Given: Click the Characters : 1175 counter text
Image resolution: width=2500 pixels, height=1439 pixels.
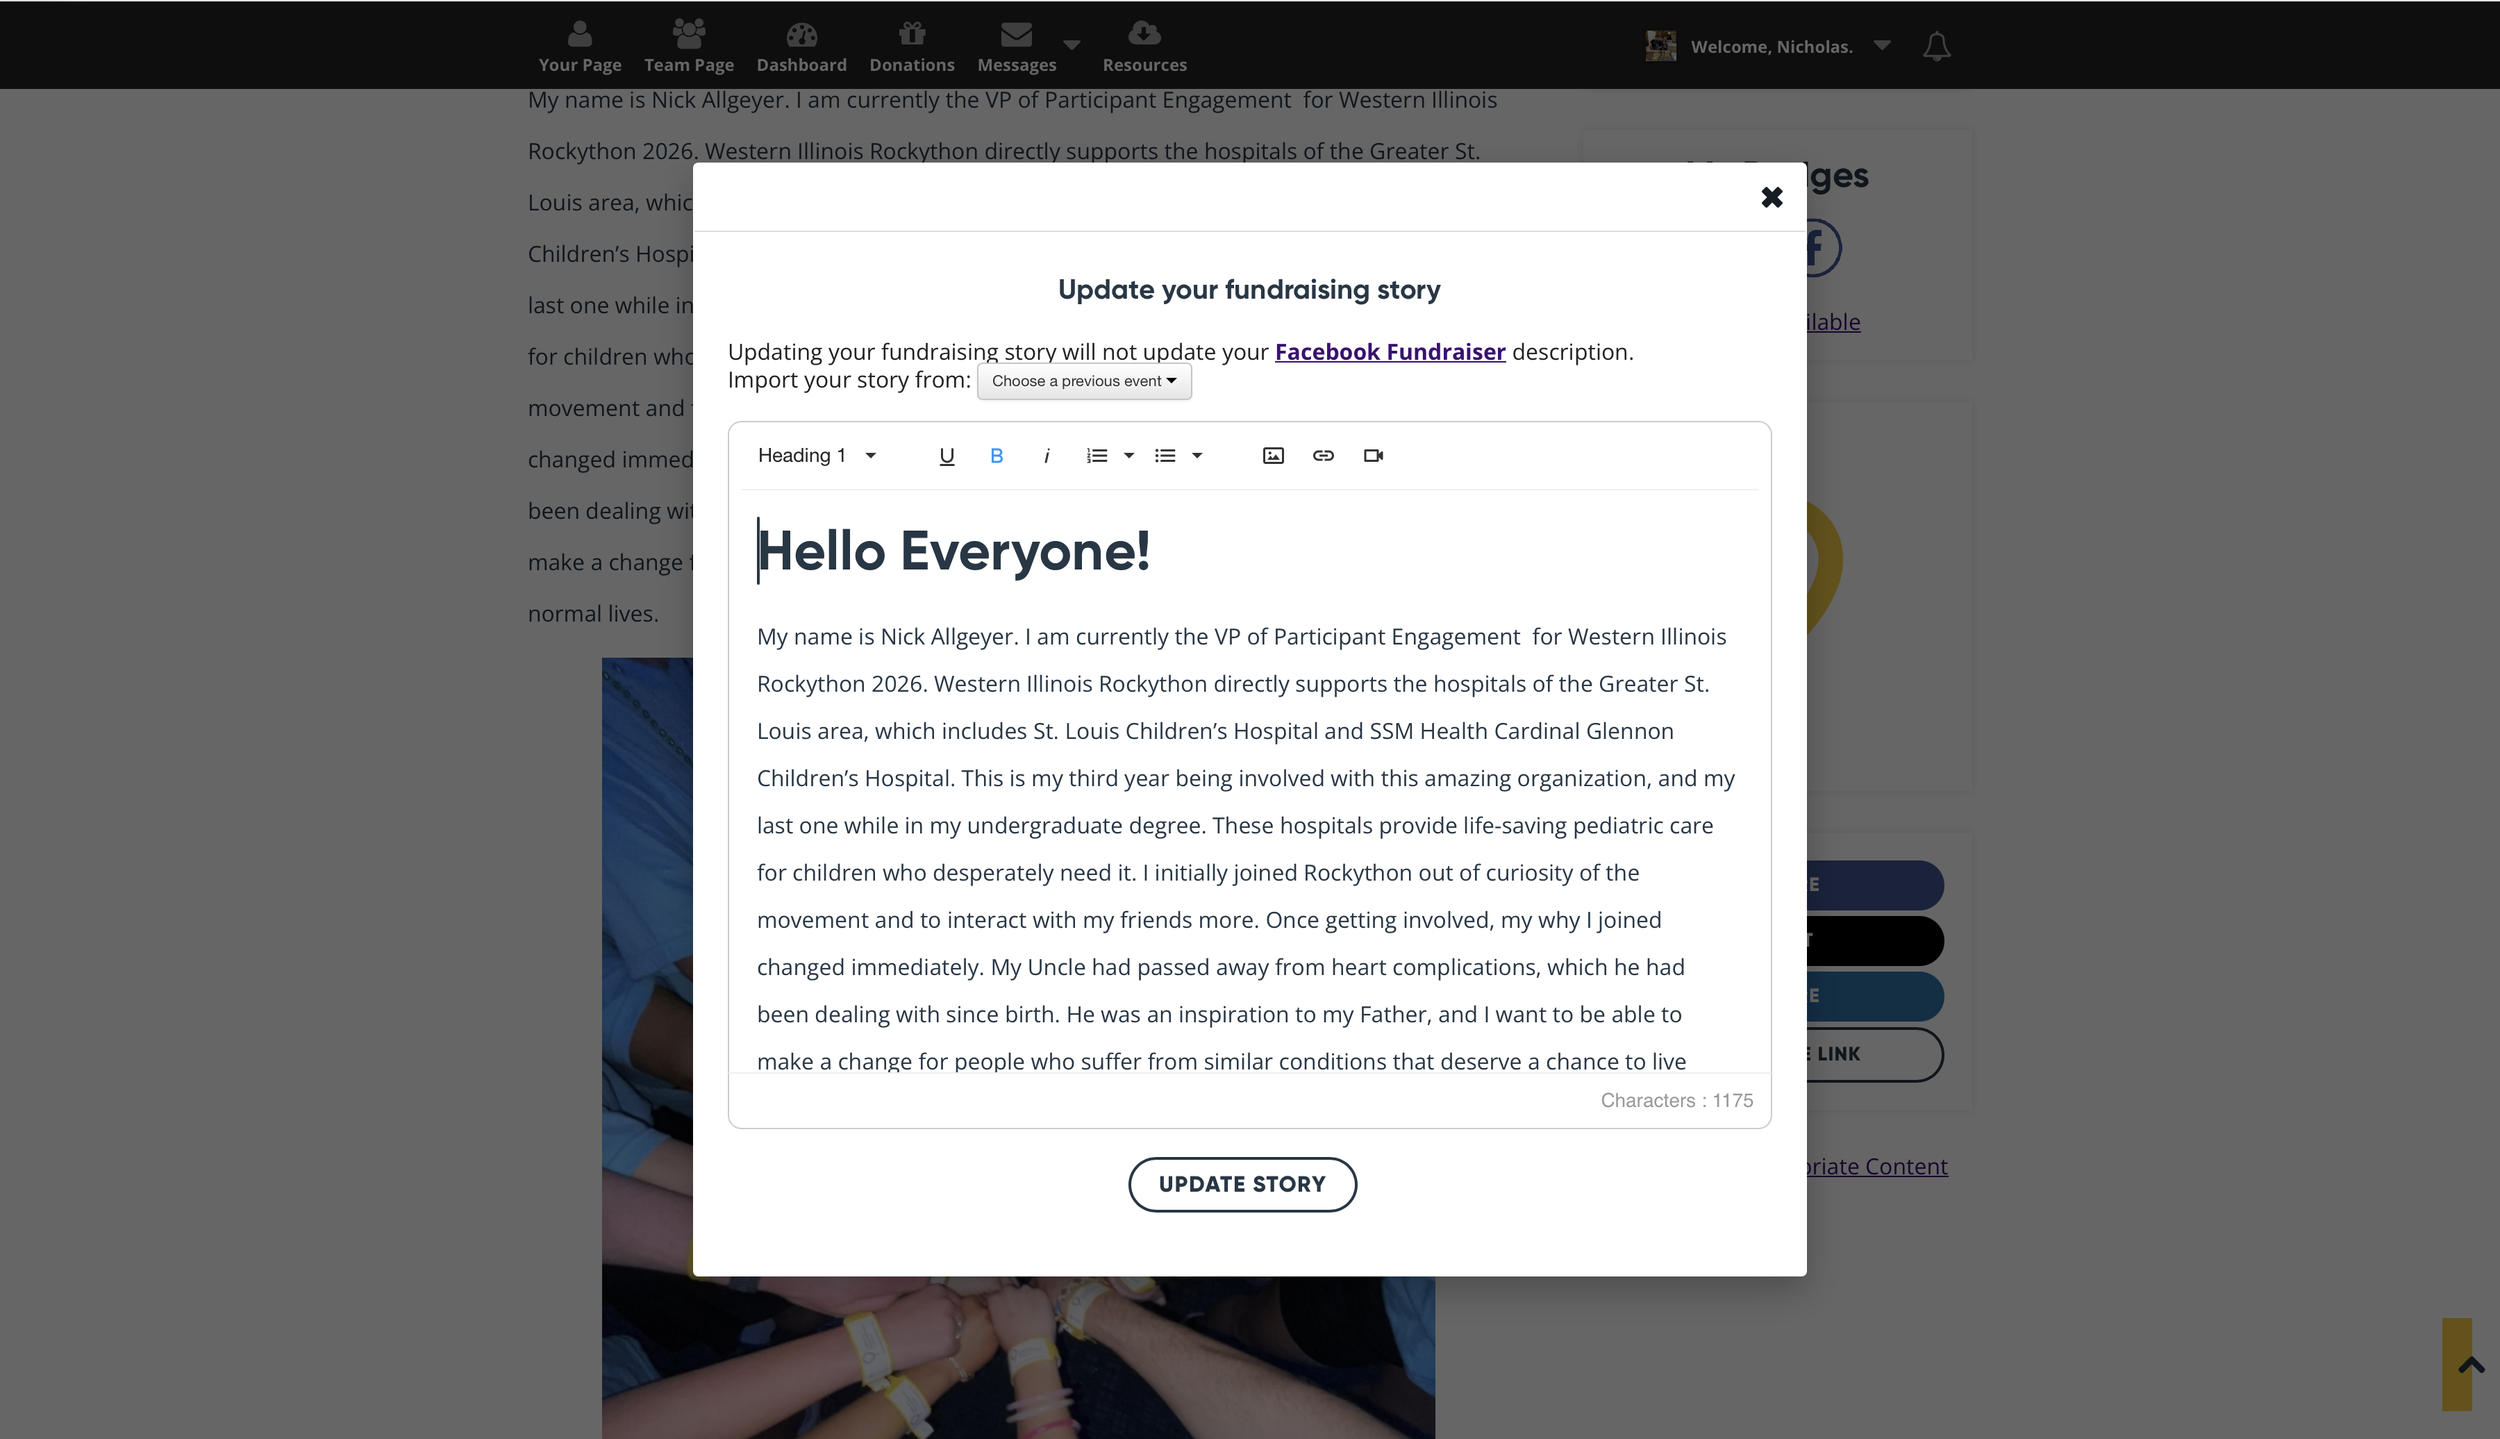Looking at the screenshot, I should [x=1677, y=1101].
